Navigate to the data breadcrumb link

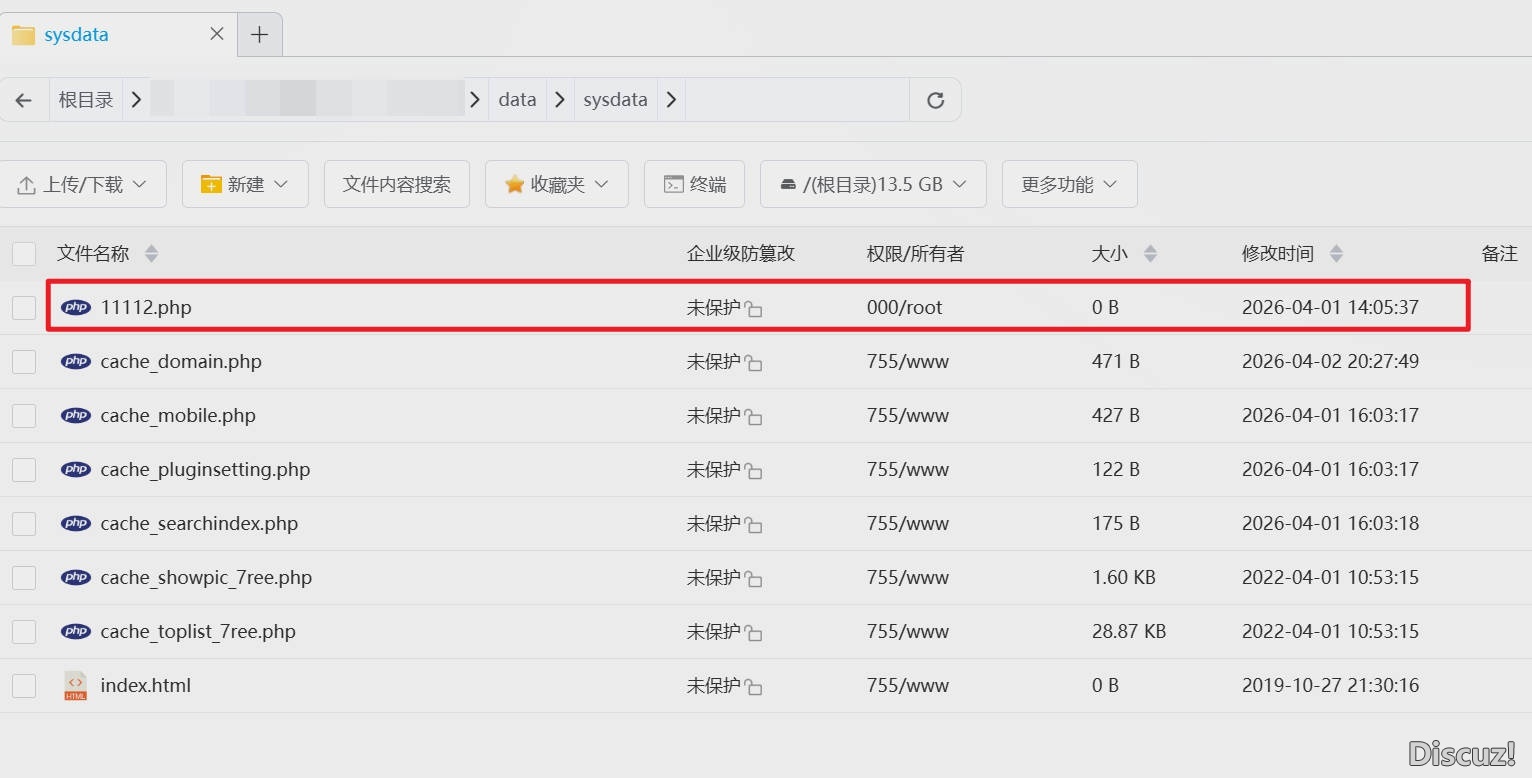pyautogui.click(x=517, y=99)
